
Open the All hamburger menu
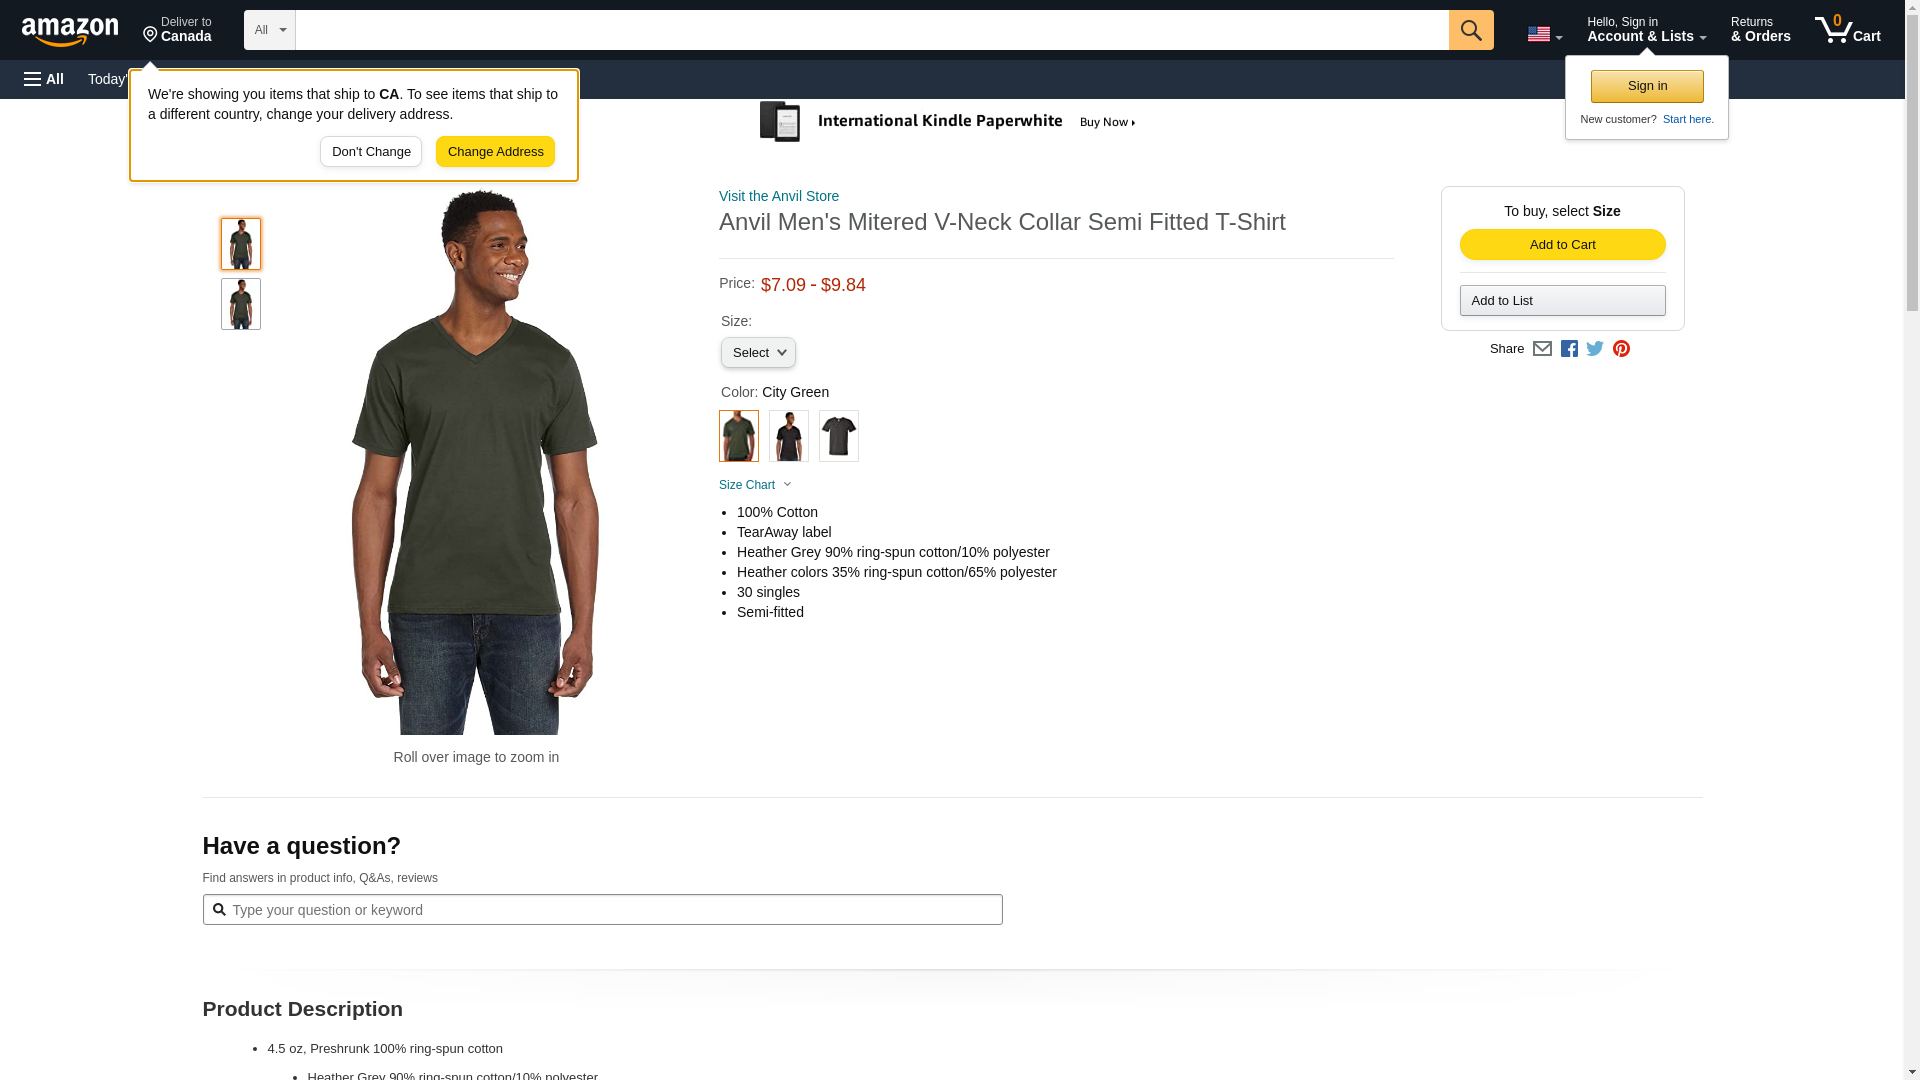44,79
